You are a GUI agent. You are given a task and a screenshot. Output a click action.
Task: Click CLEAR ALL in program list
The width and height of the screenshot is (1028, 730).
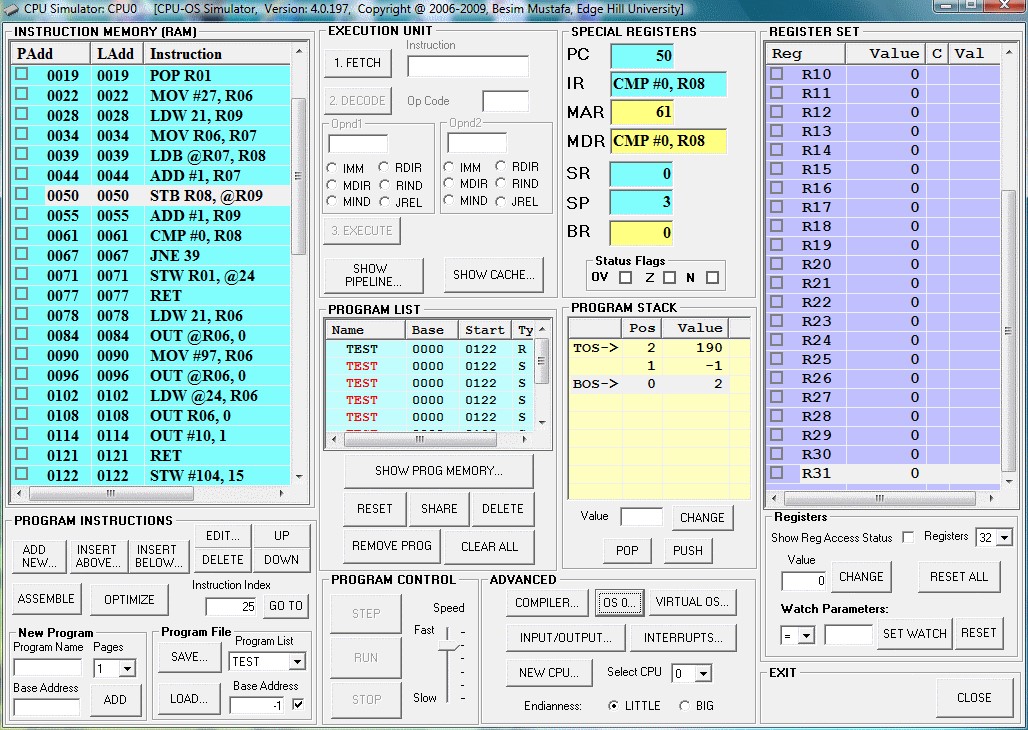(x=489, y=546)
